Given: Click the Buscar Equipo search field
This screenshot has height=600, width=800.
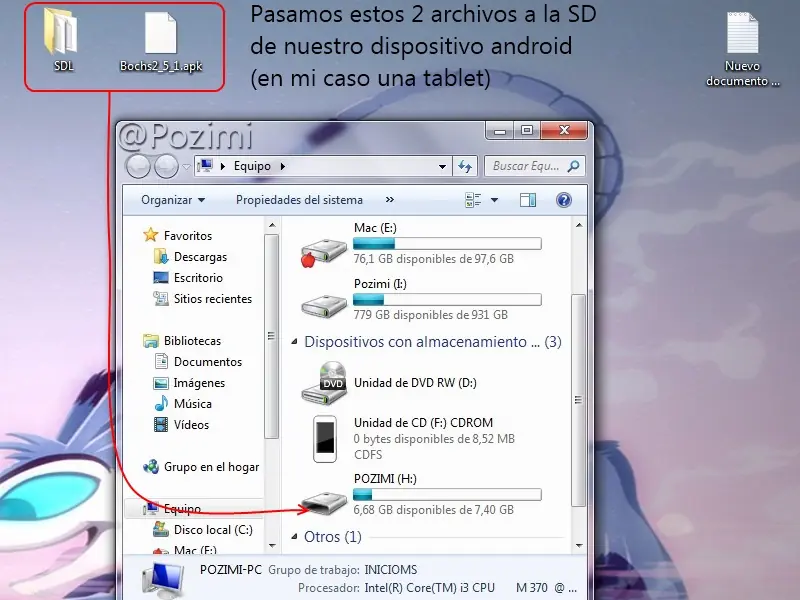Looking at the screenshot, I should [x=534, y=166].
